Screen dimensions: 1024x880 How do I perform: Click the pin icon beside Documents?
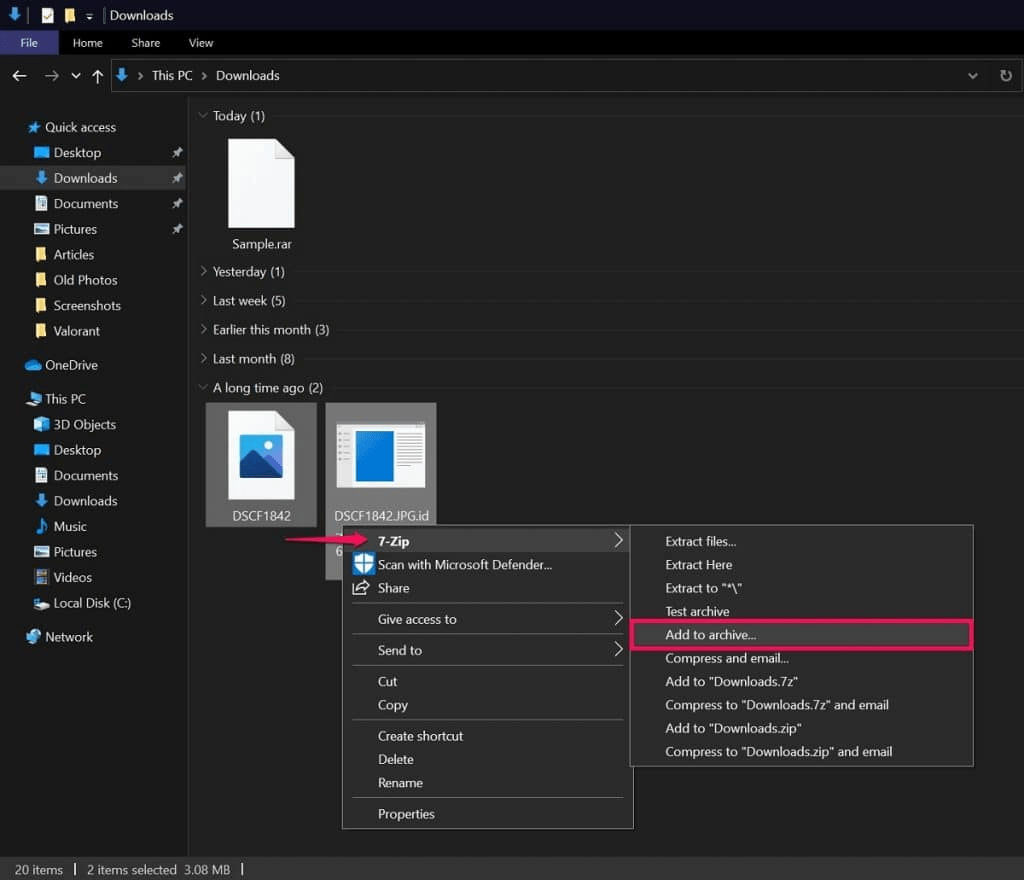tap(177, 203)
